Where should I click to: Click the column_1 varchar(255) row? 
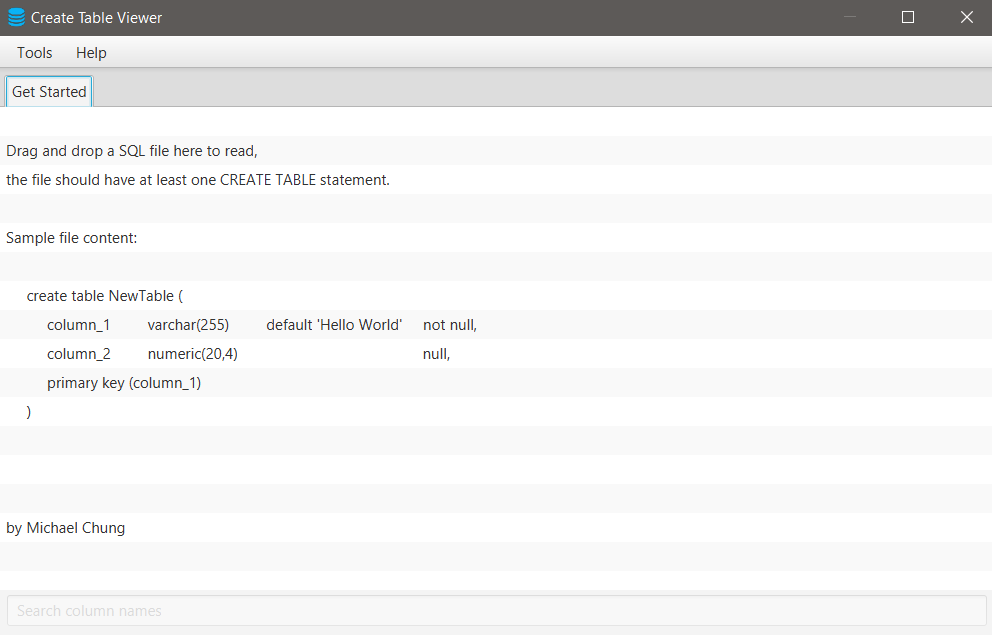(x=496, y=325)
